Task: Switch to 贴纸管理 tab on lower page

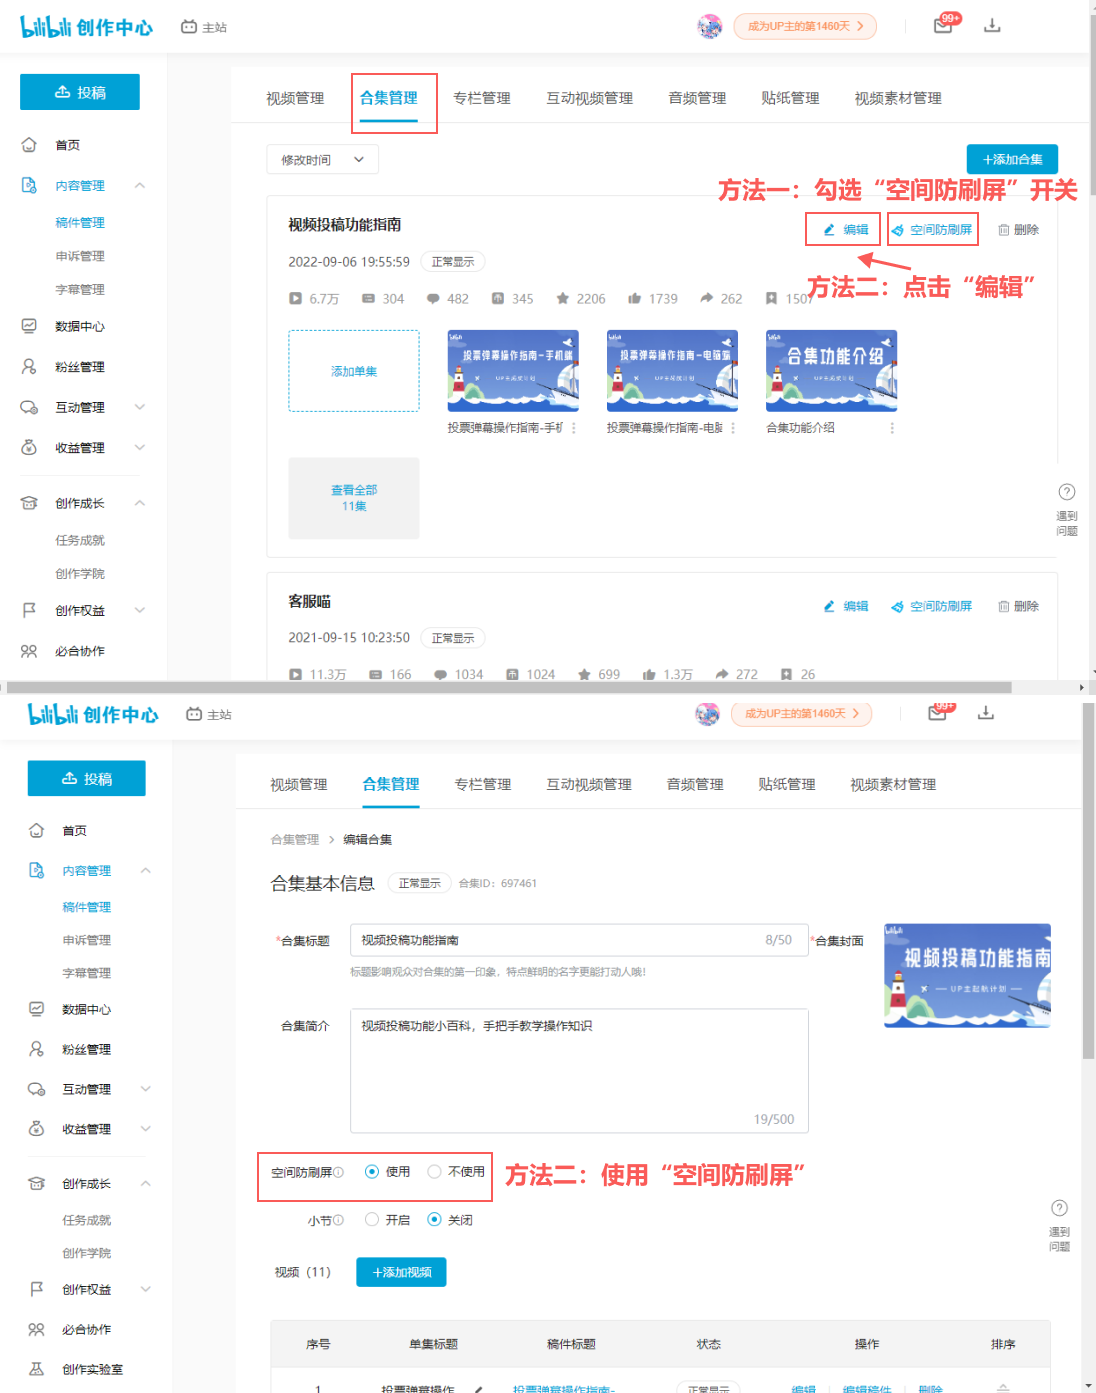Action: pos(787,784)
